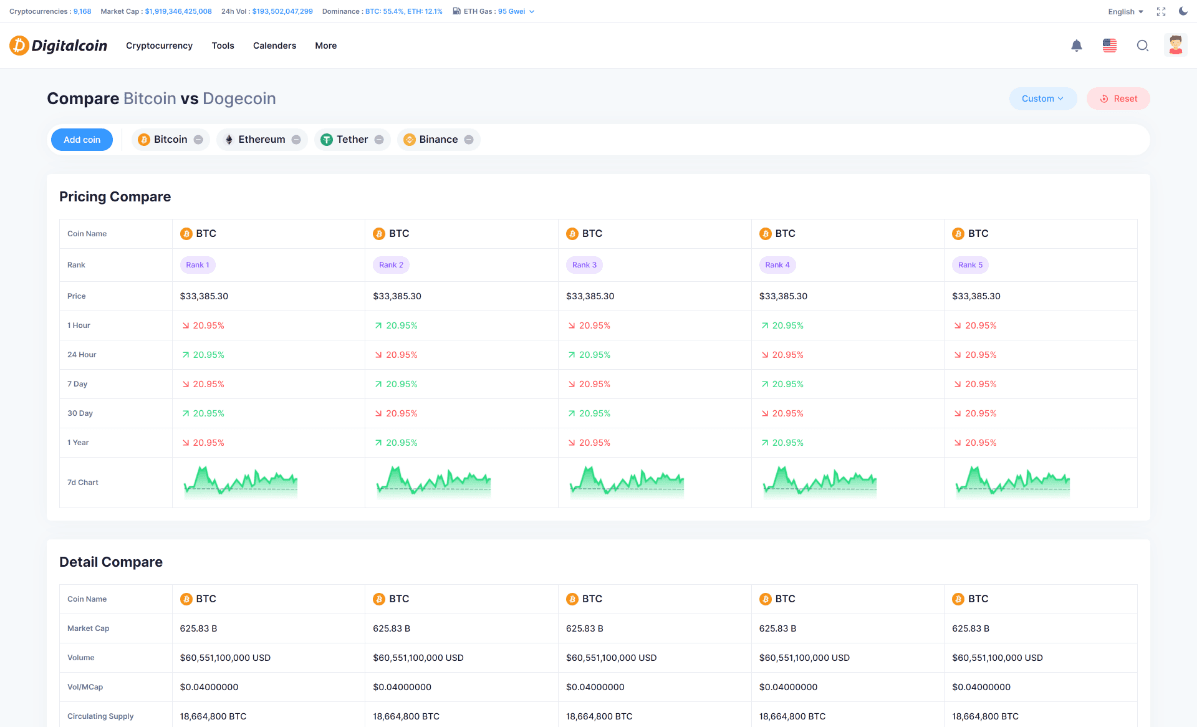Click the Rank 5 badge
Viewport: 1197px width, 727px height.
tap(970, 265)
